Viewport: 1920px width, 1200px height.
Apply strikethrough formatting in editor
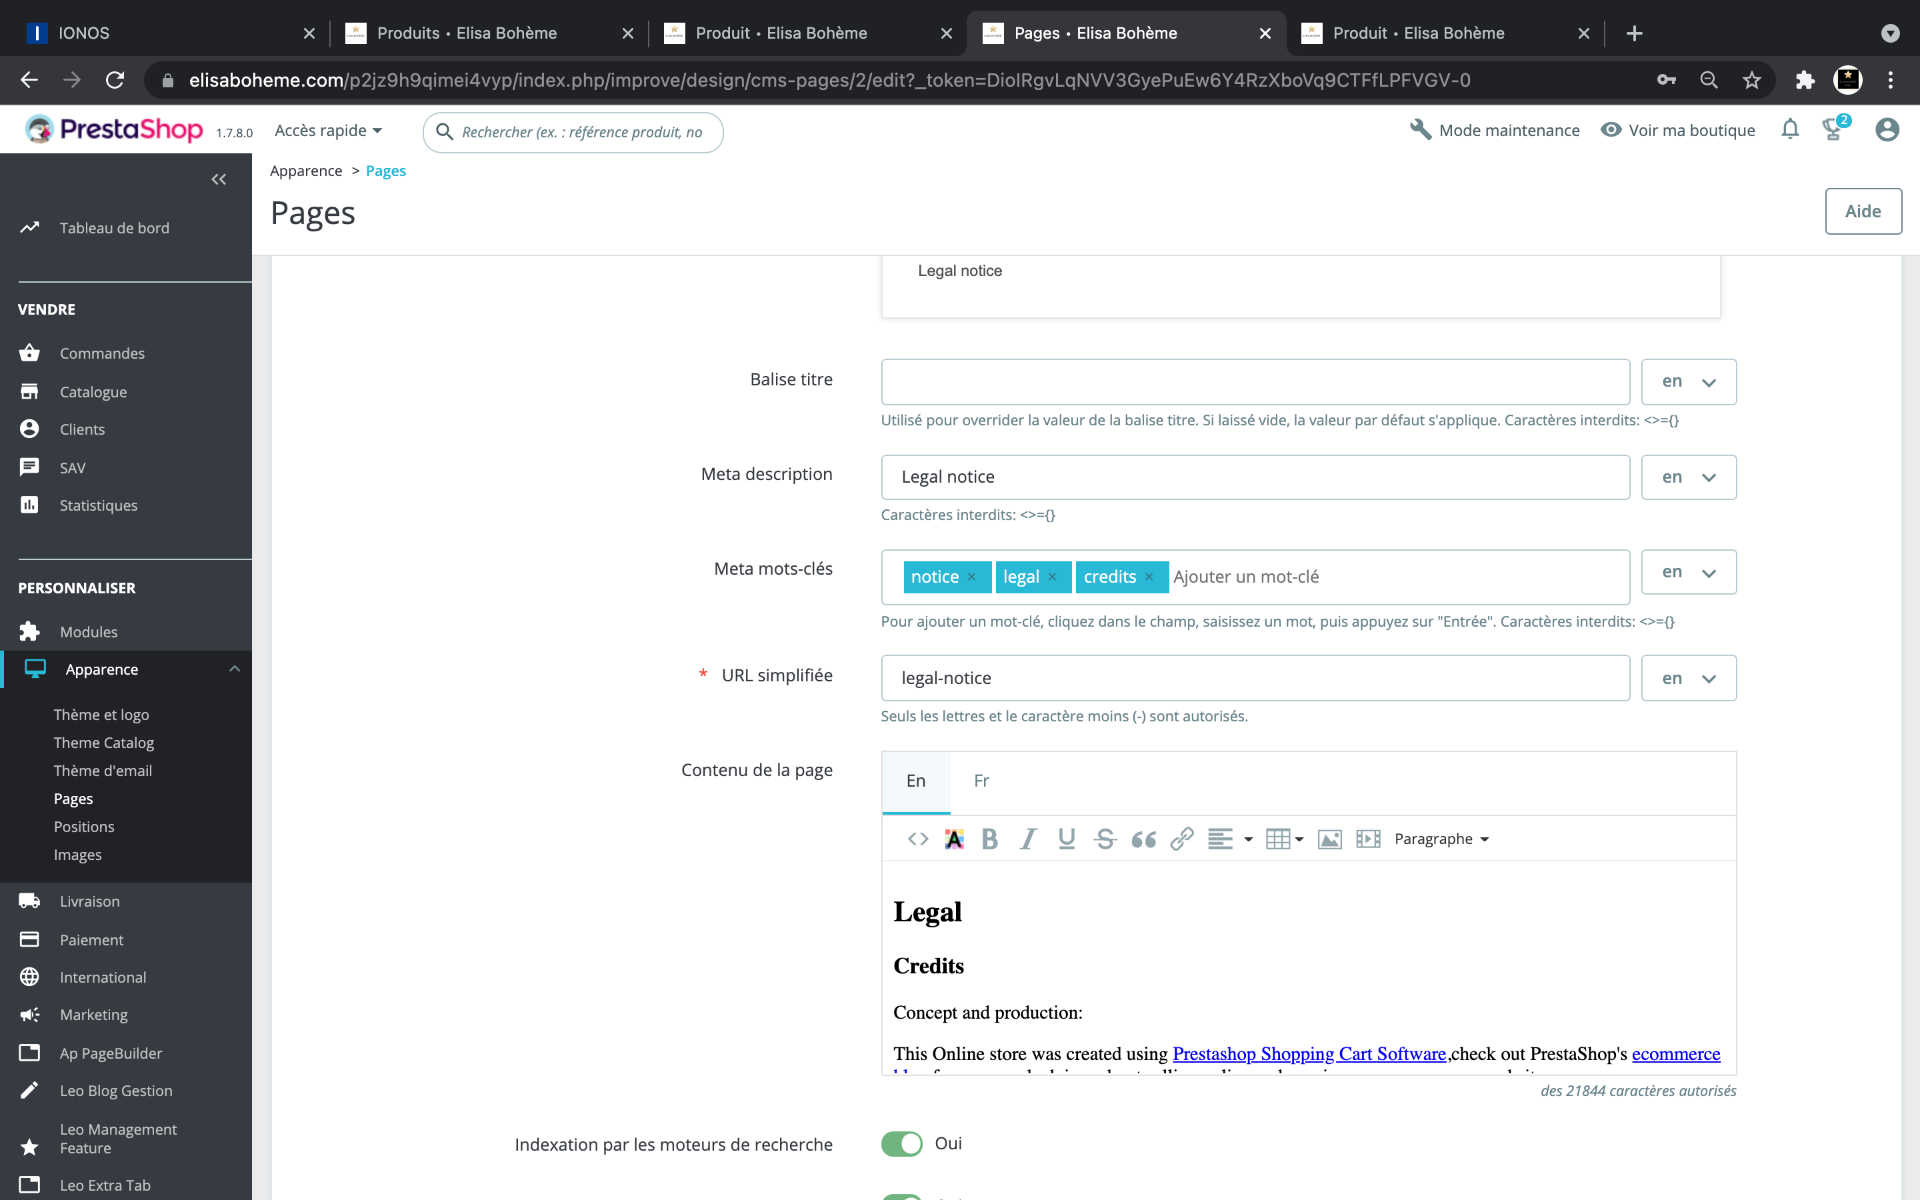[1105, 839]
